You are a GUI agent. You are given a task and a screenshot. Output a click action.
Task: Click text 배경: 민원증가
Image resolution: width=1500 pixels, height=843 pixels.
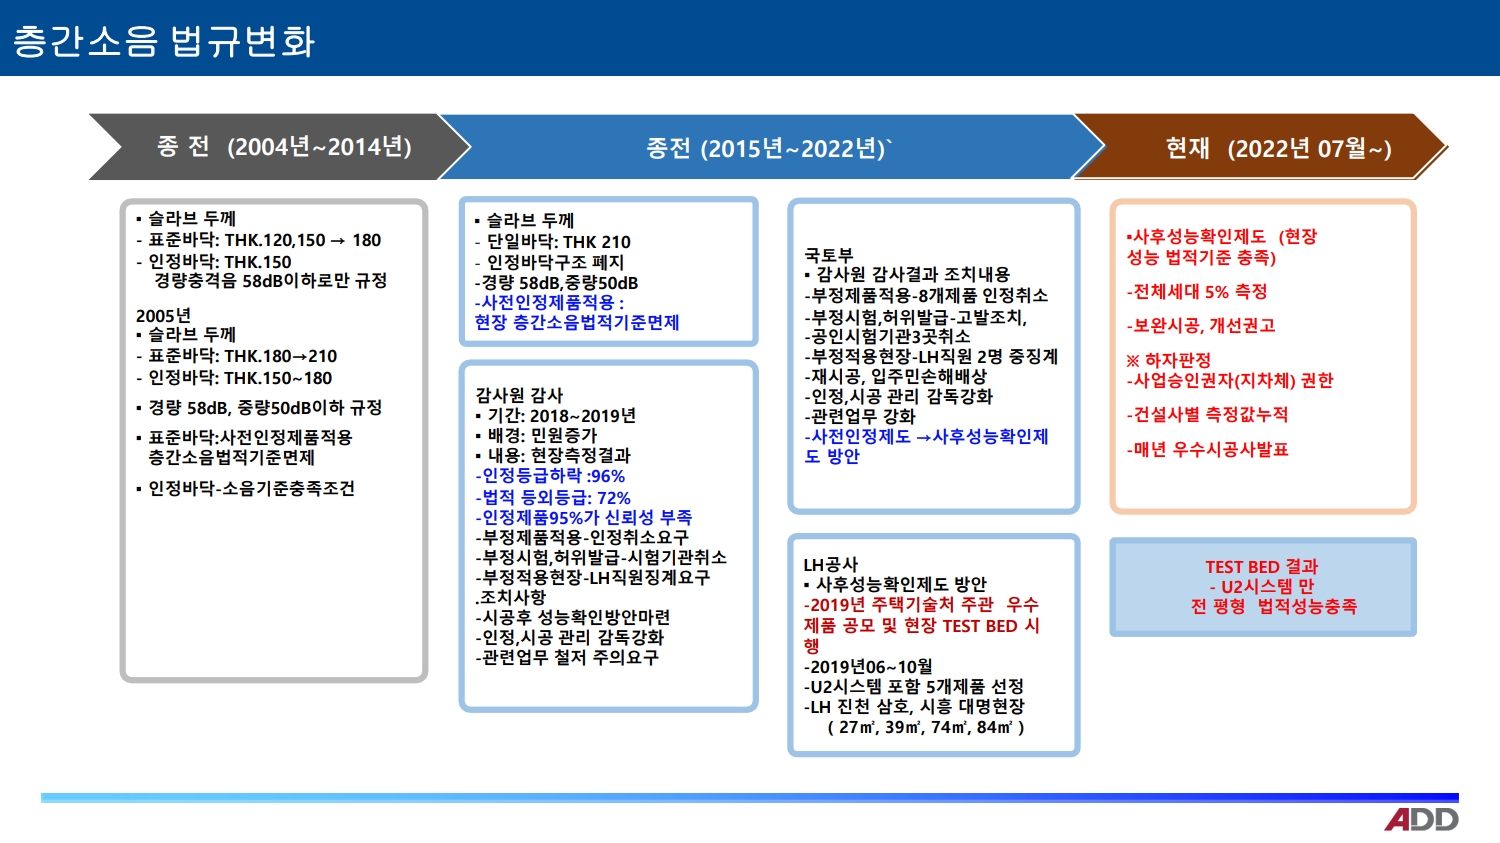[x=542, y=436]
